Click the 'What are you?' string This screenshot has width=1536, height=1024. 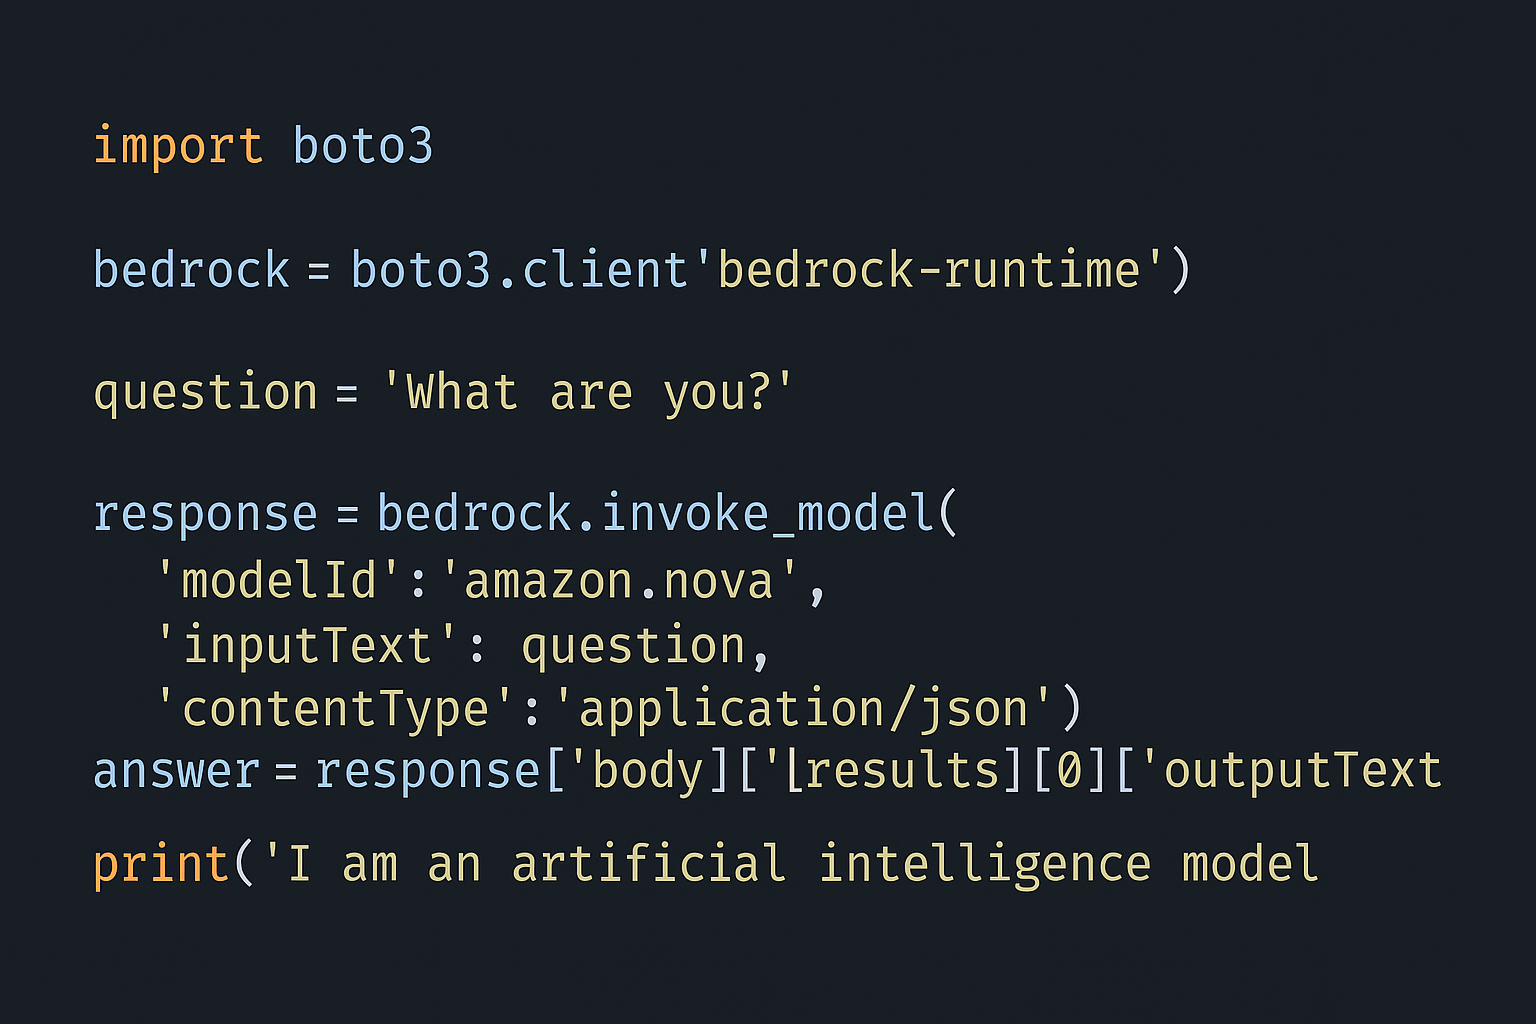tap(588, 392)
